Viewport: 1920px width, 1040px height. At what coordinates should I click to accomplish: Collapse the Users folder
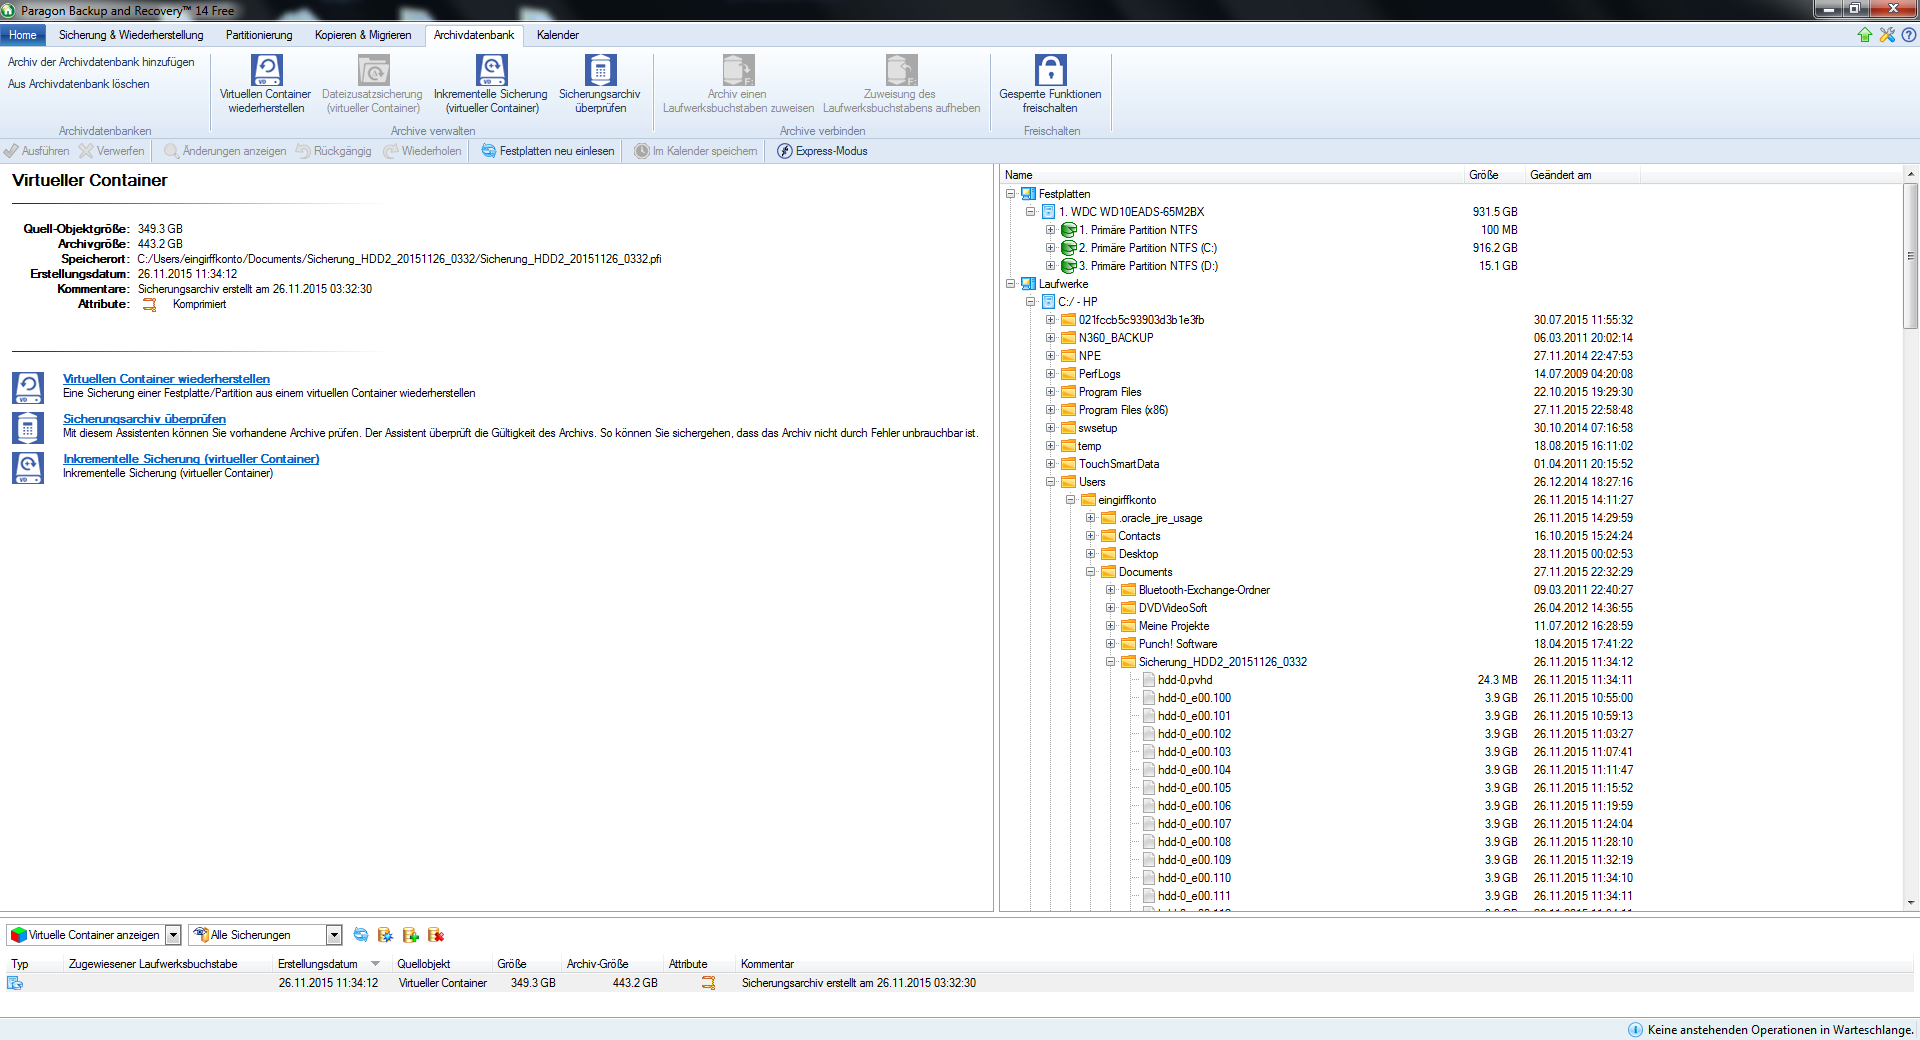coord(1050,482)
